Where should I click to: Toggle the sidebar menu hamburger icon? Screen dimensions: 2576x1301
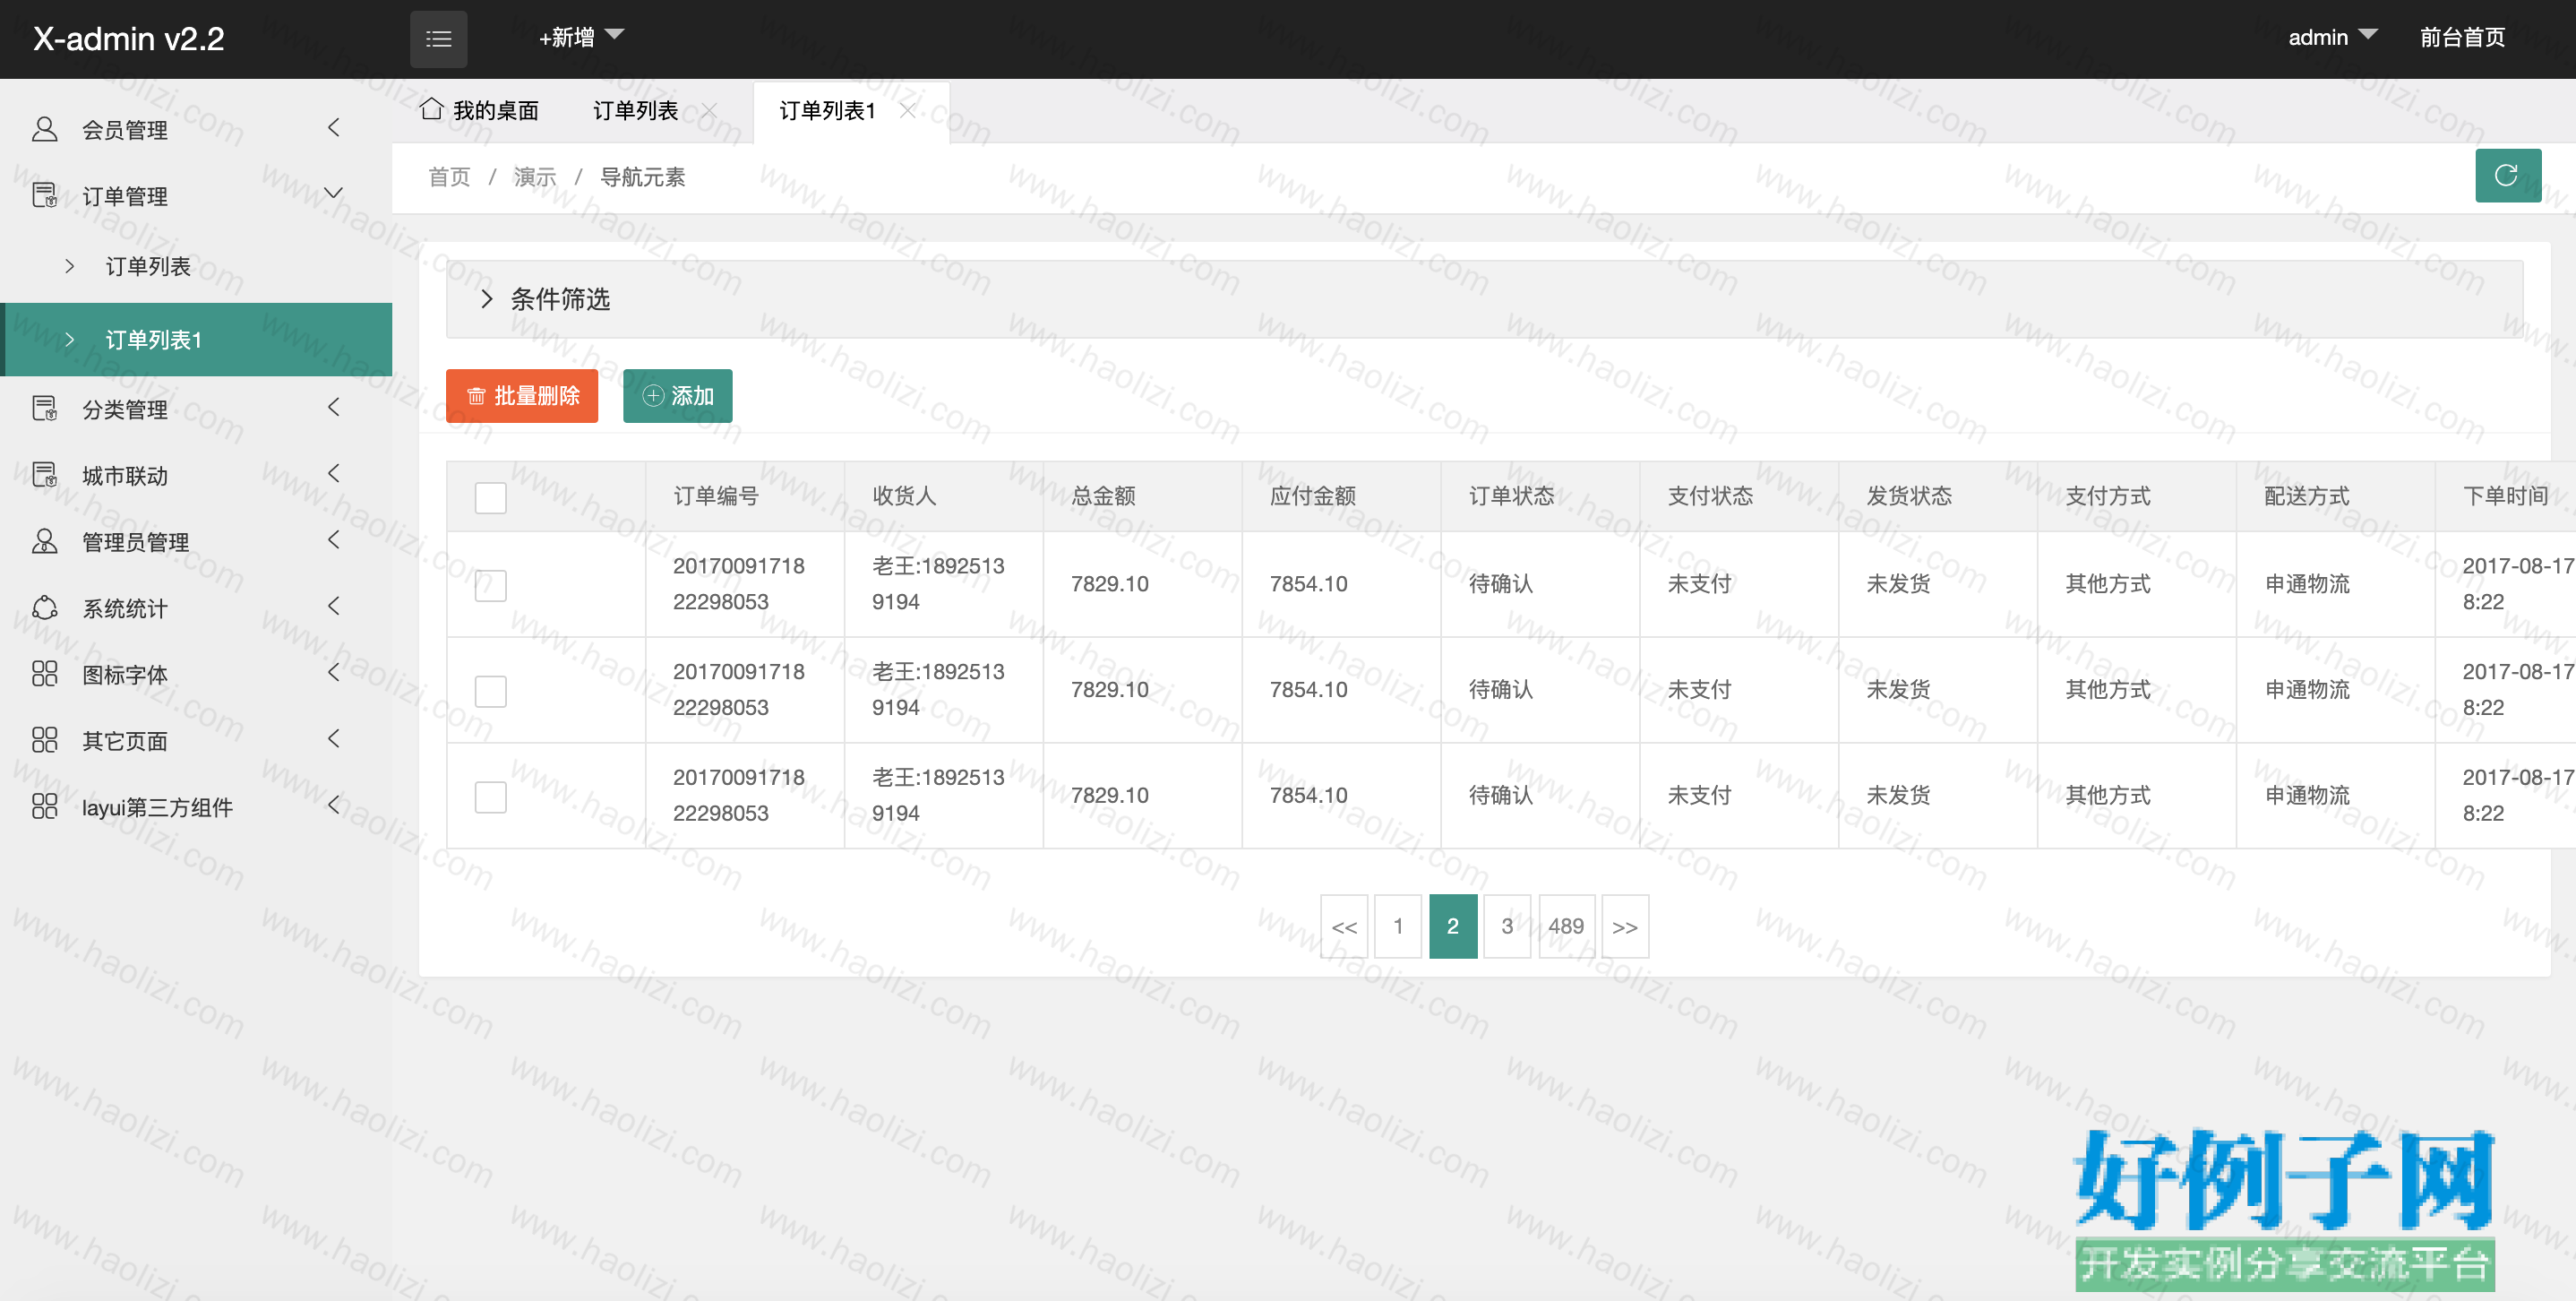(x=438, y=39)
